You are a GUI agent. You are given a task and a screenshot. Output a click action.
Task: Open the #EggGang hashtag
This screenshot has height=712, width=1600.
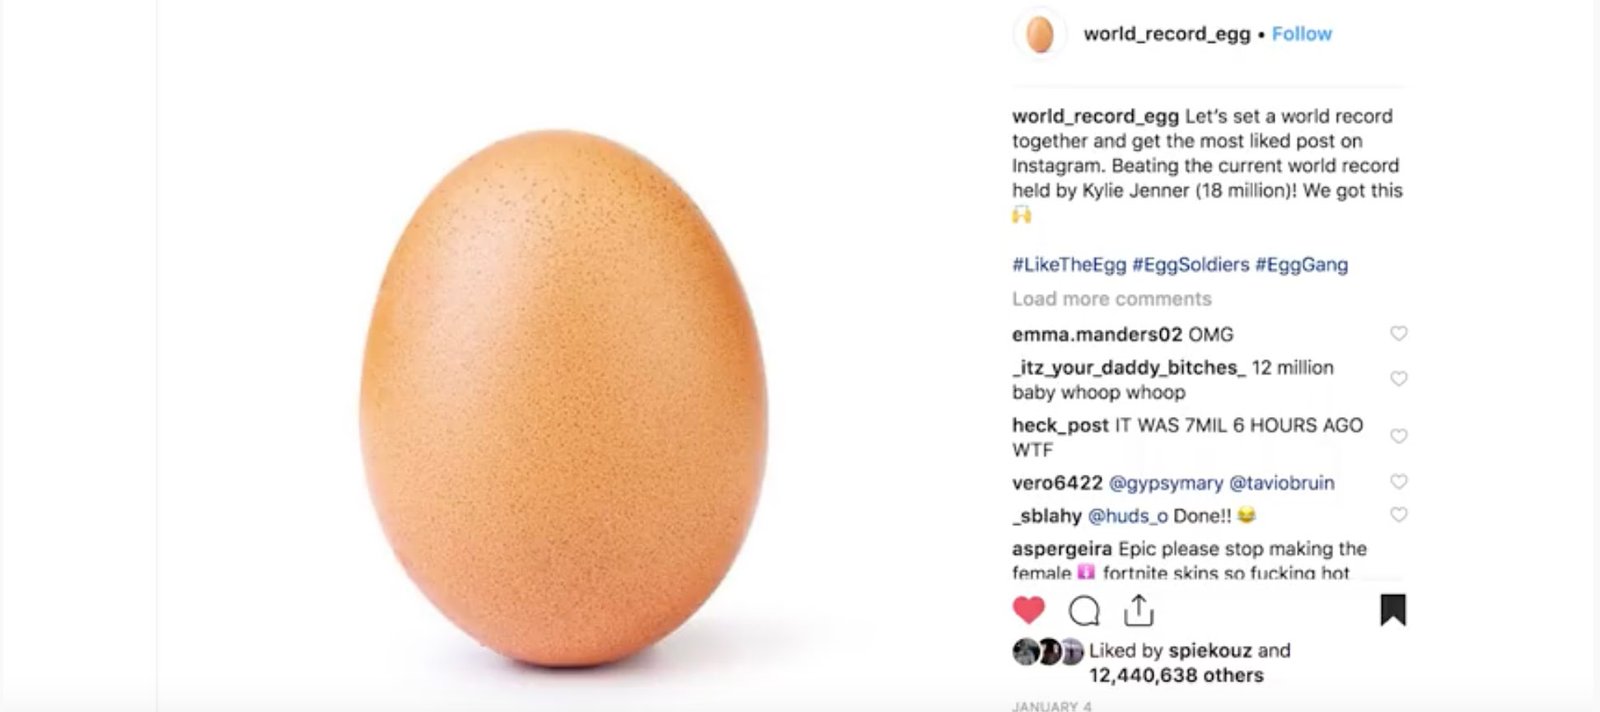[x=1301, y=265]
